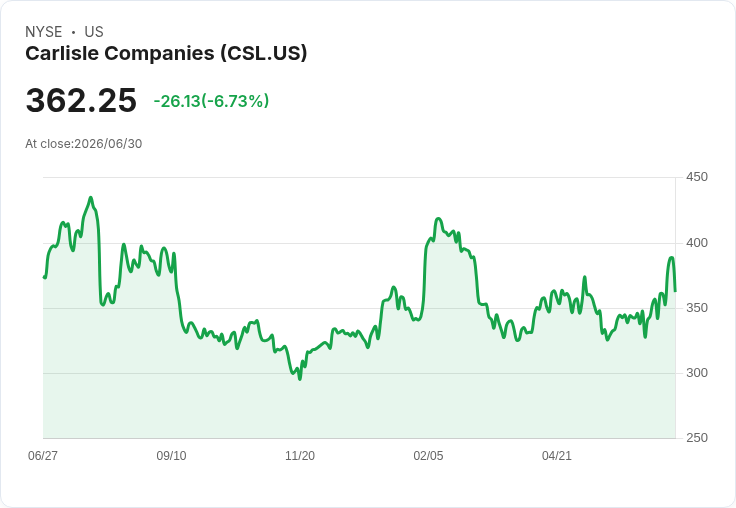Click the 450 y-axis price label
This screenshot has height=508, width=736.
coord(697,177)
